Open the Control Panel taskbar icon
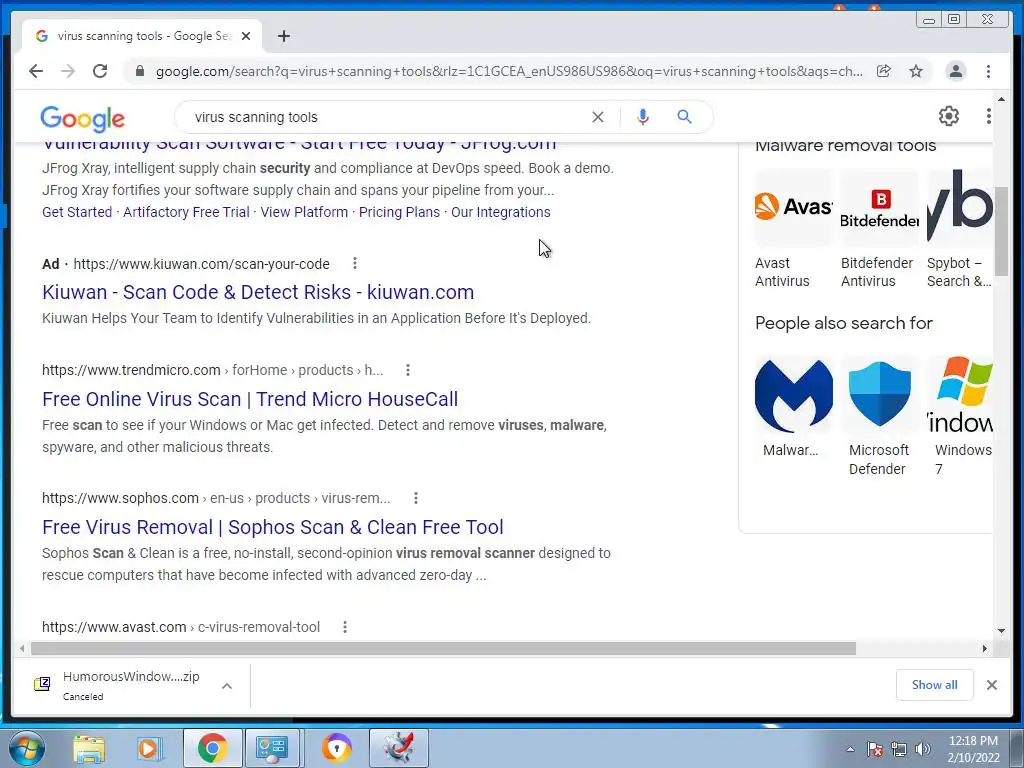 click(272, 748)
